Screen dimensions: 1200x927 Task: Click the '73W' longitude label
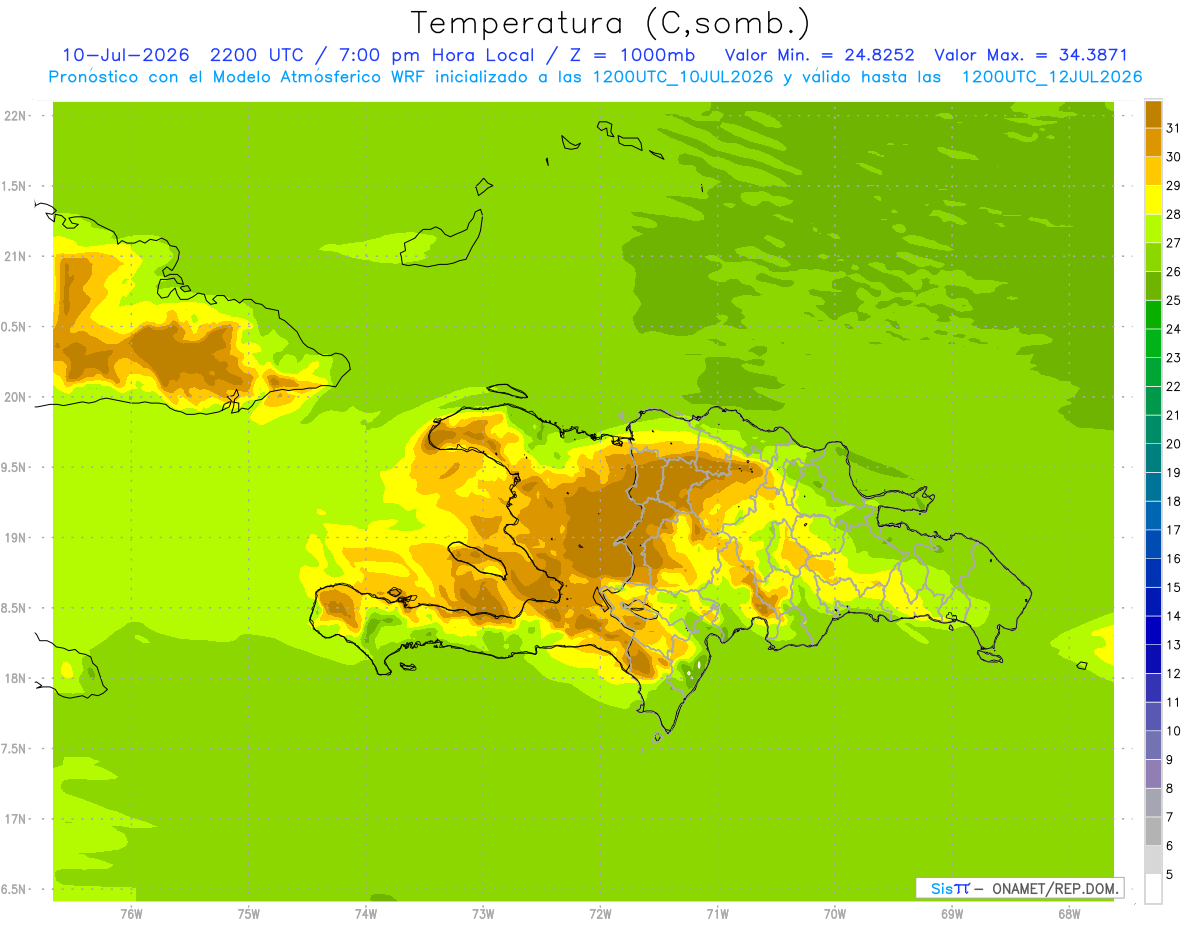coord(483,913)
